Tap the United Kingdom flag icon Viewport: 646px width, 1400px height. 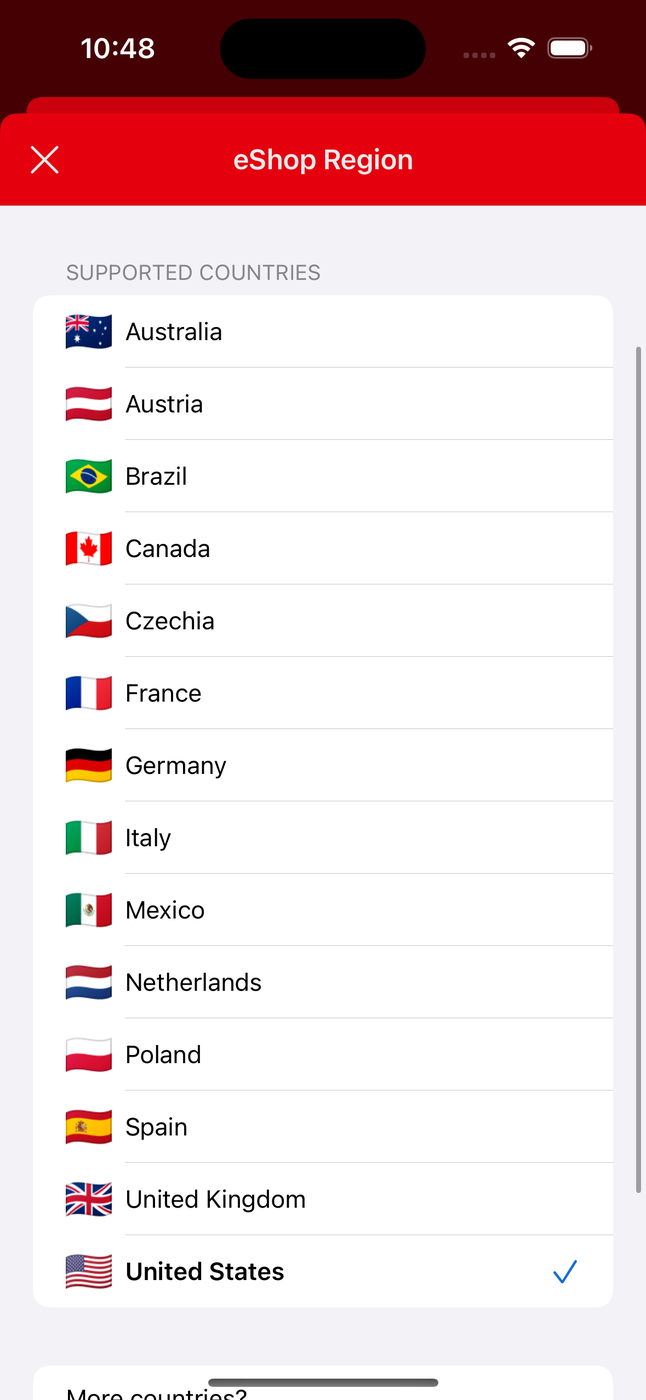[x=89, y=1199]
